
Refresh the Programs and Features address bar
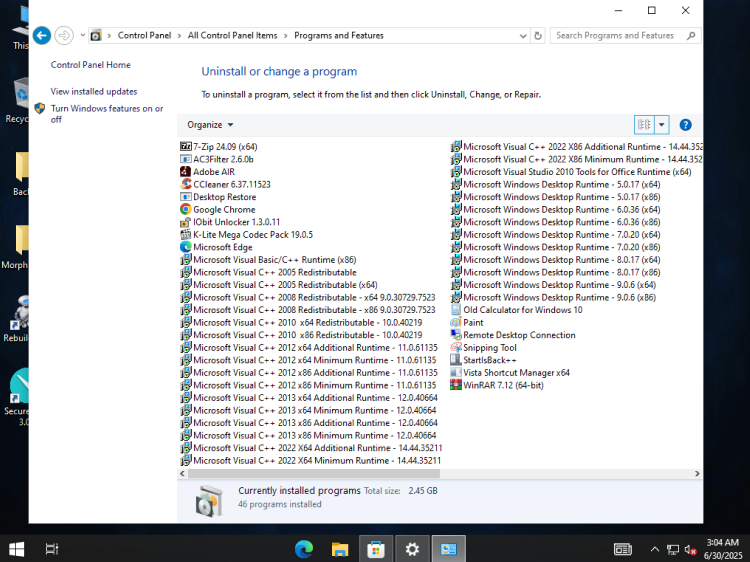click(x=538, y=35)
